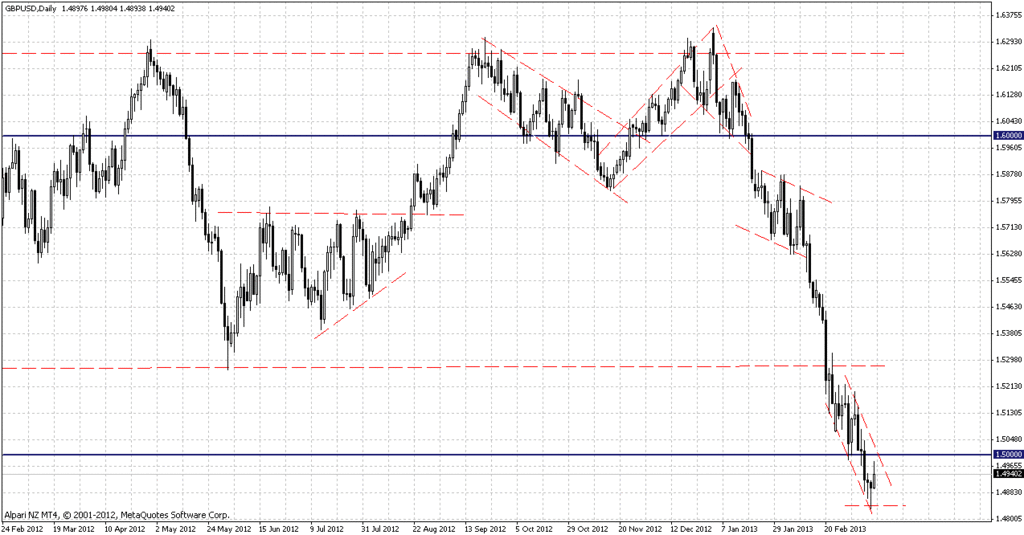Click the 1.51305 price axis label
This screenshot has width=1024, height=535.
pos(1009,413)
